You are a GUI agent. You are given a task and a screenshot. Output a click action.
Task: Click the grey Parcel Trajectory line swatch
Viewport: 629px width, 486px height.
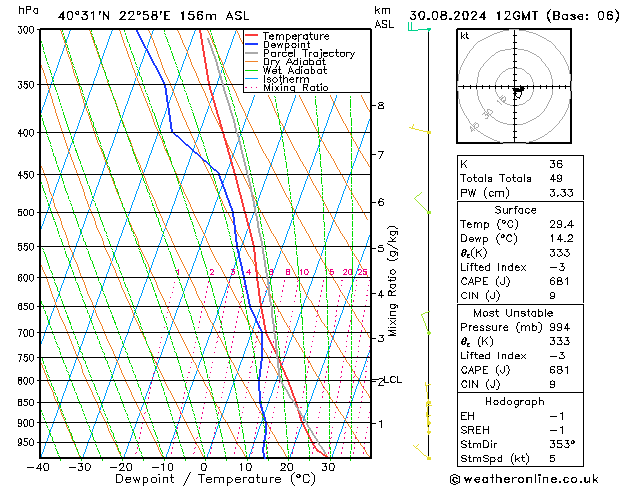(251, 53)
